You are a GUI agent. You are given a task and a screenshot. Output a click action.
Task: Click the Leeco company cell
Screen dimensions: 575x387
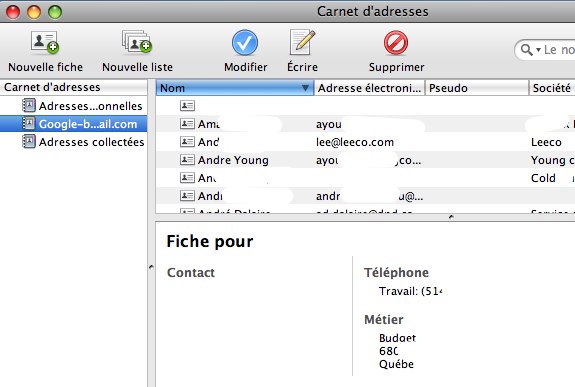pos(546,142)
